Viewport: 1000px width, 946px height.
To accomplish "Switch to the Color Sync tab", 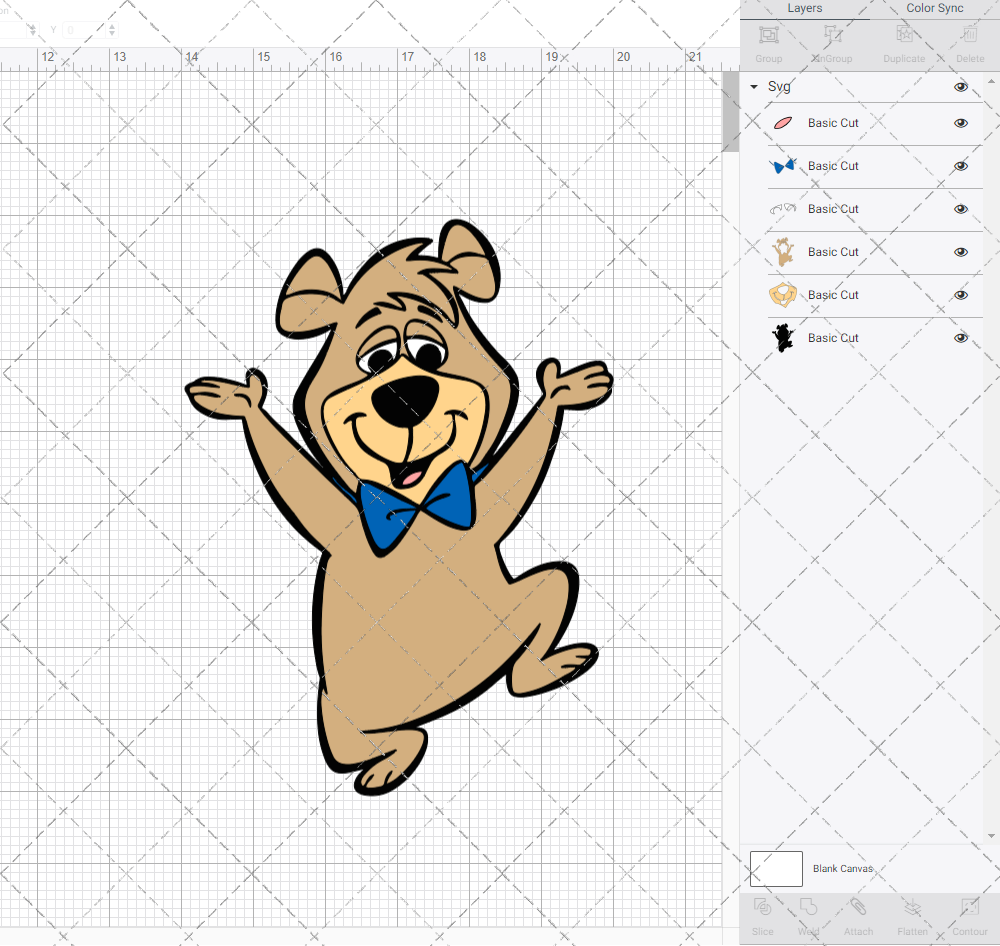I will (934, 9).
